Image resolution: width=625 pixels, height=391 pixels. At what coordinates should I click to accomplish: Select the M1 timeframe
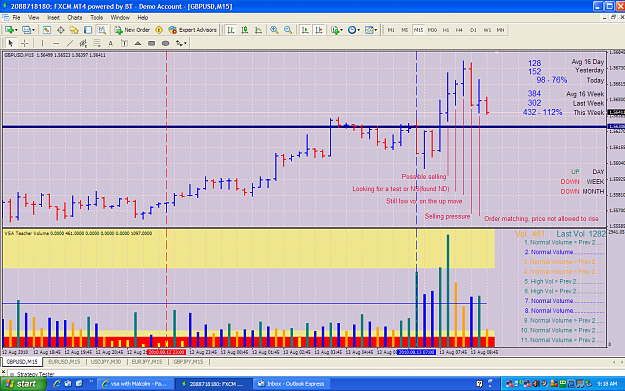tap(391, 30)
